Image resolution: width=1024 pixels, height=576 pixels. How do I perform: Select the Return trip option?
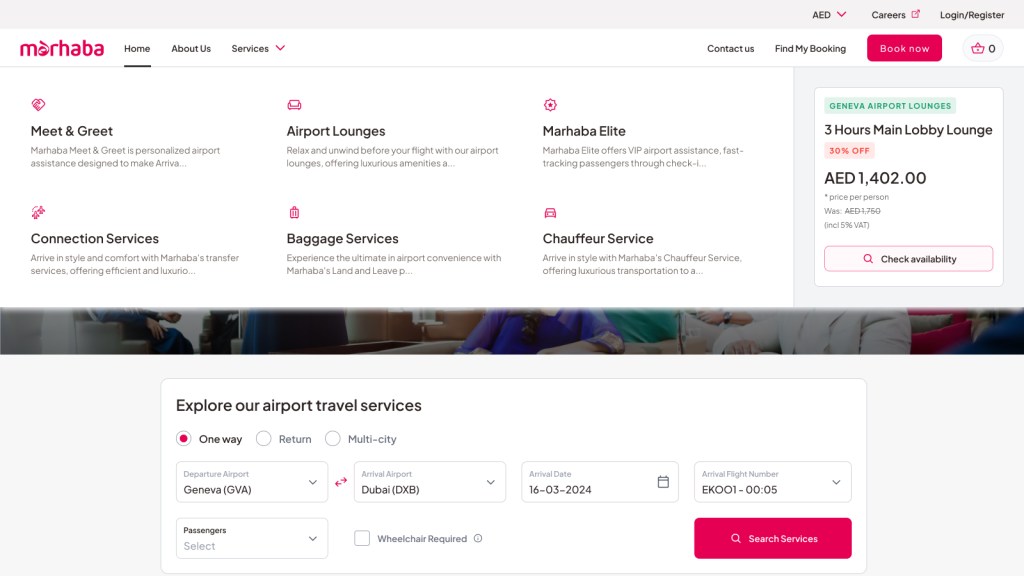point(264,439)
